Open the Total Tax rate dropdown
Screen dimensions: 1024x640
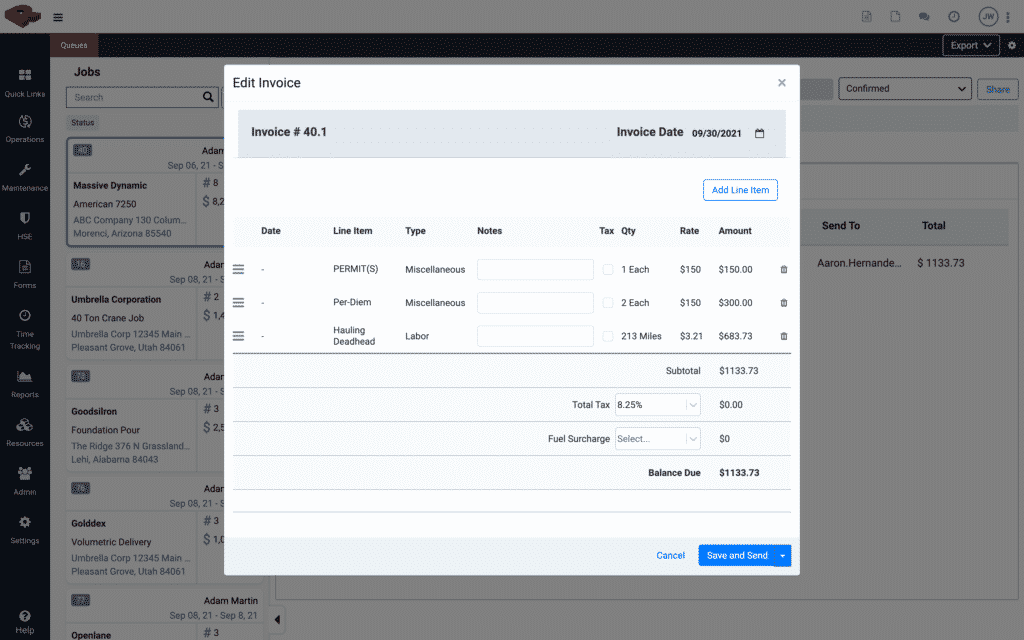click(x=657, y=404)
